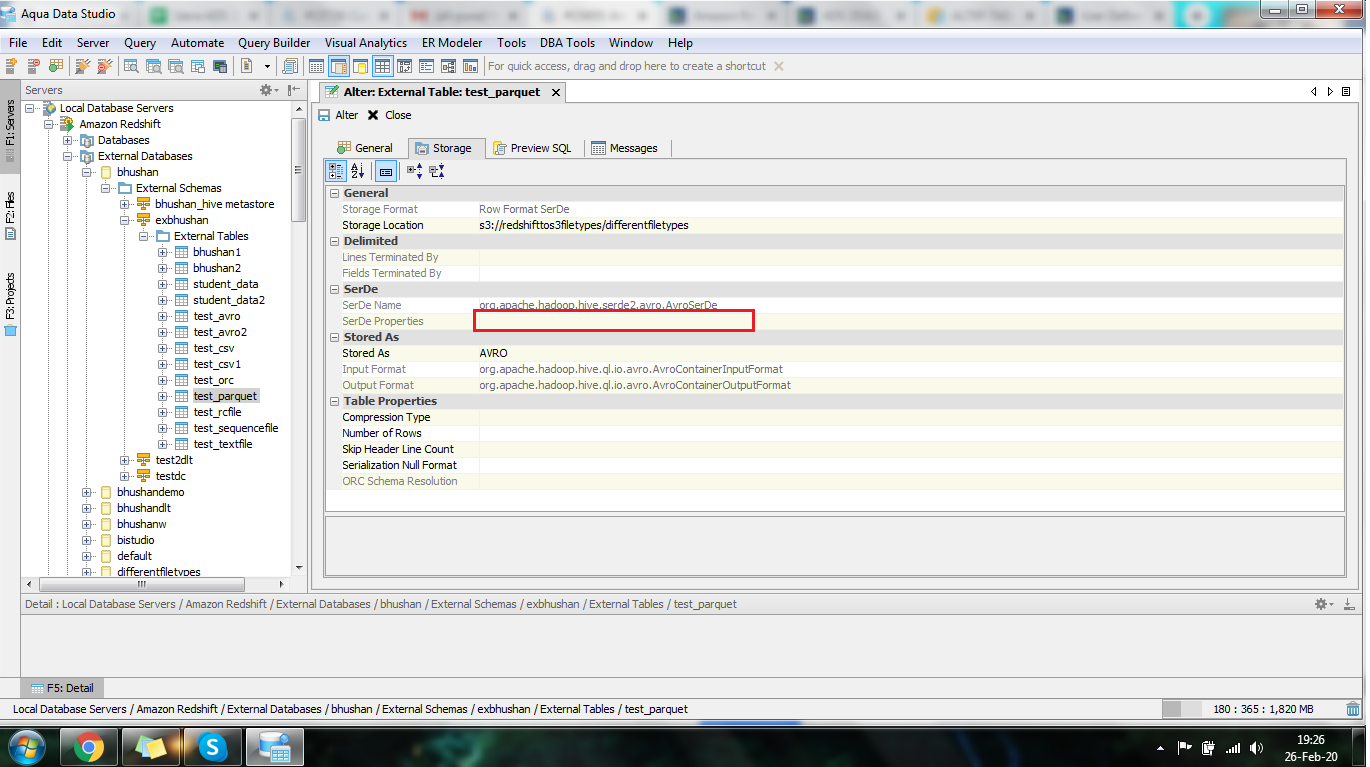Viewport: 1370px width, 767px height.
Task: Collapse the Servers panel with pin icon
Action: coord(294,90)
